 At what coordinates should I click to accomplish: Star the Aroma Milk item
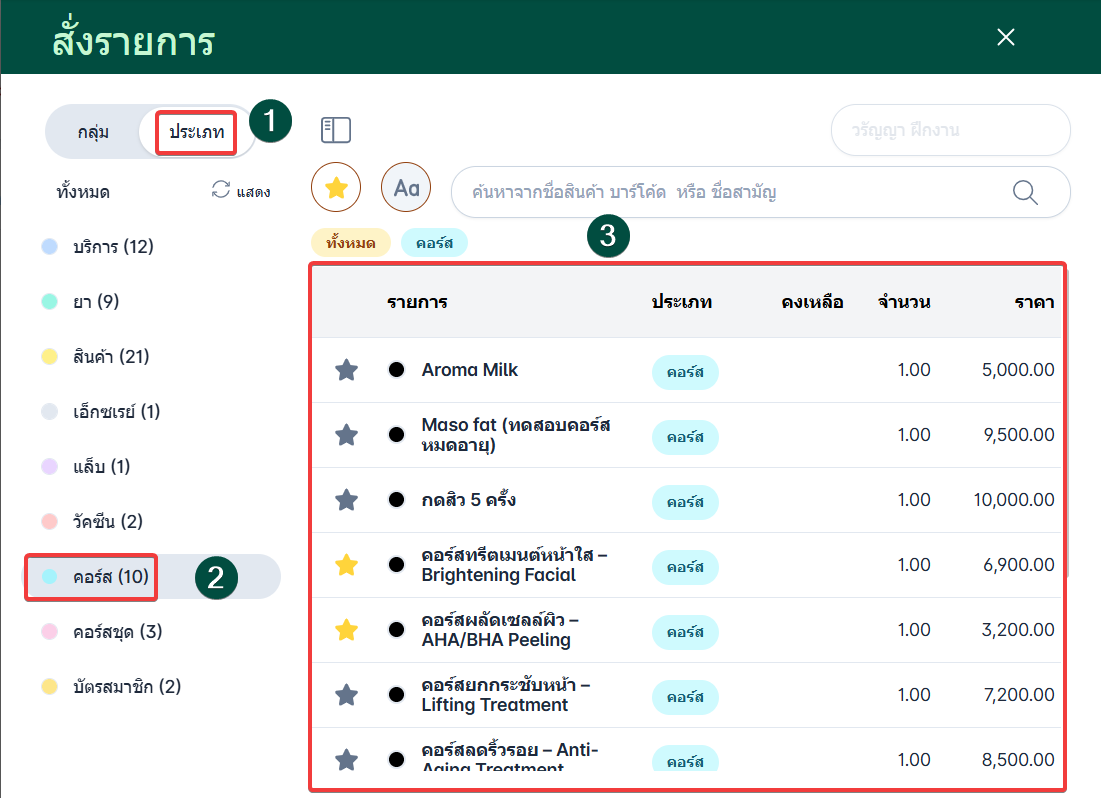point(346,370)
